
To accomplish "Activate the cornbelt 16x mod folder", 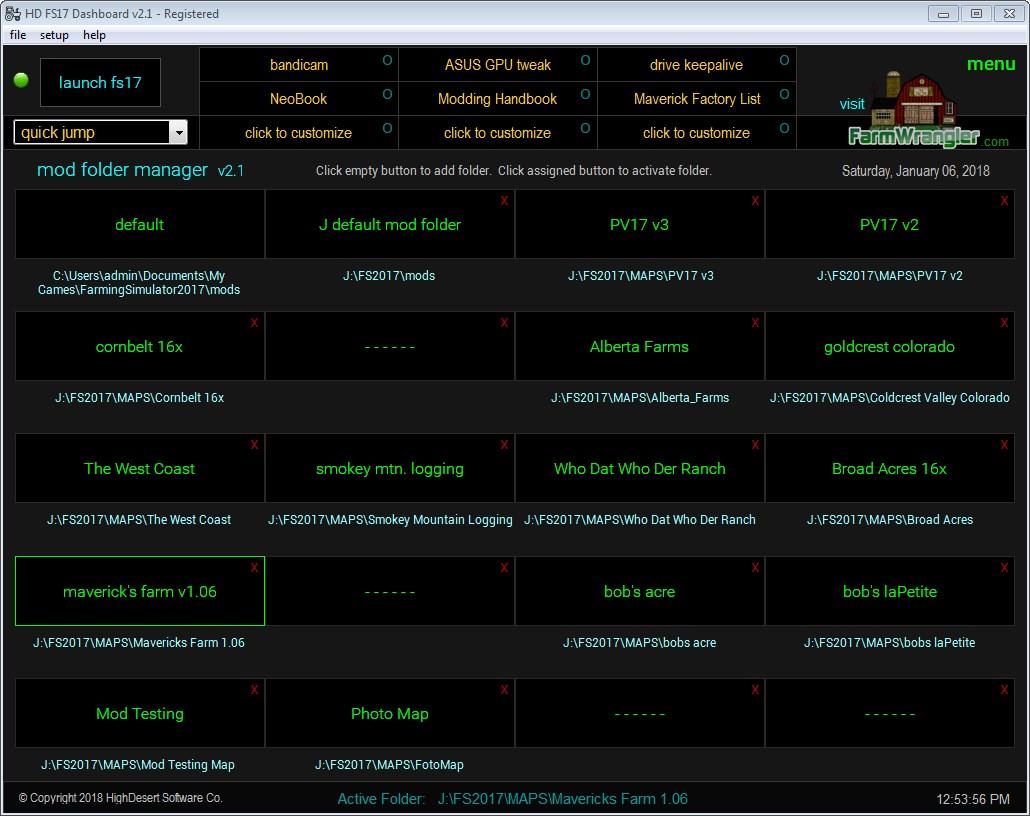I will 139,347.
